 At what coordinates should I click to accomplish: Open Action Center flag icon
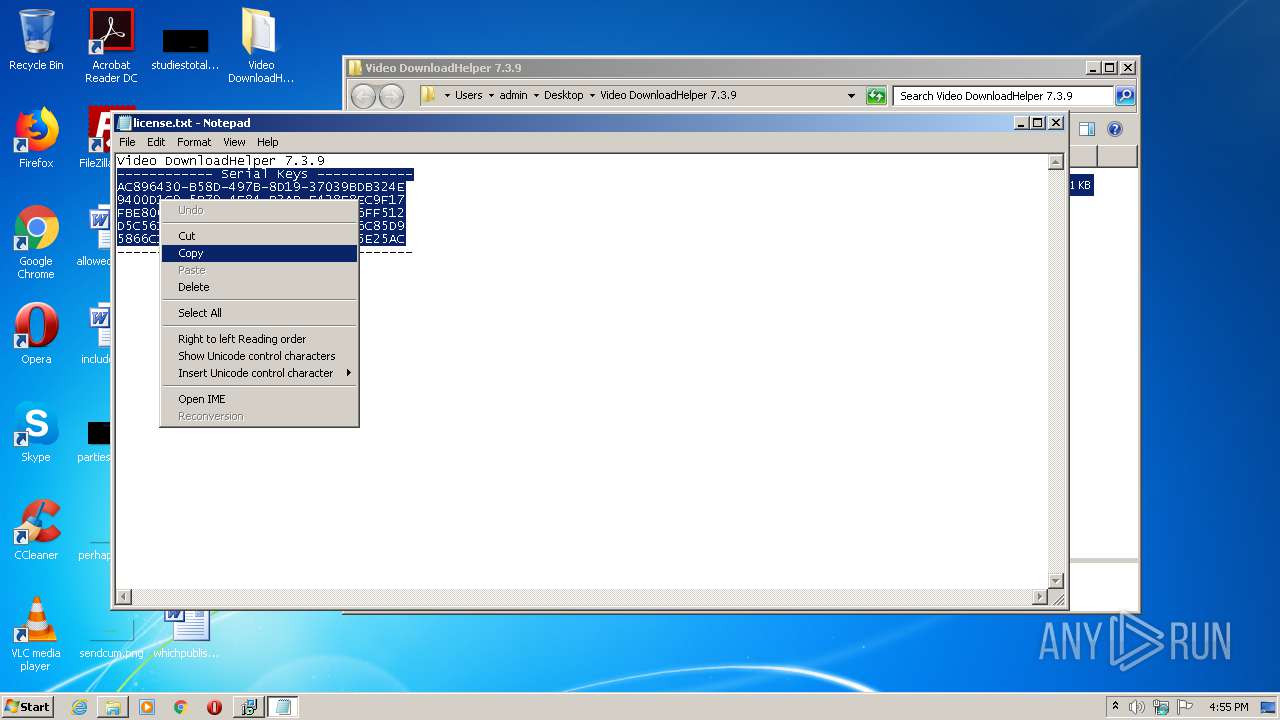(x=1185, y=707)
